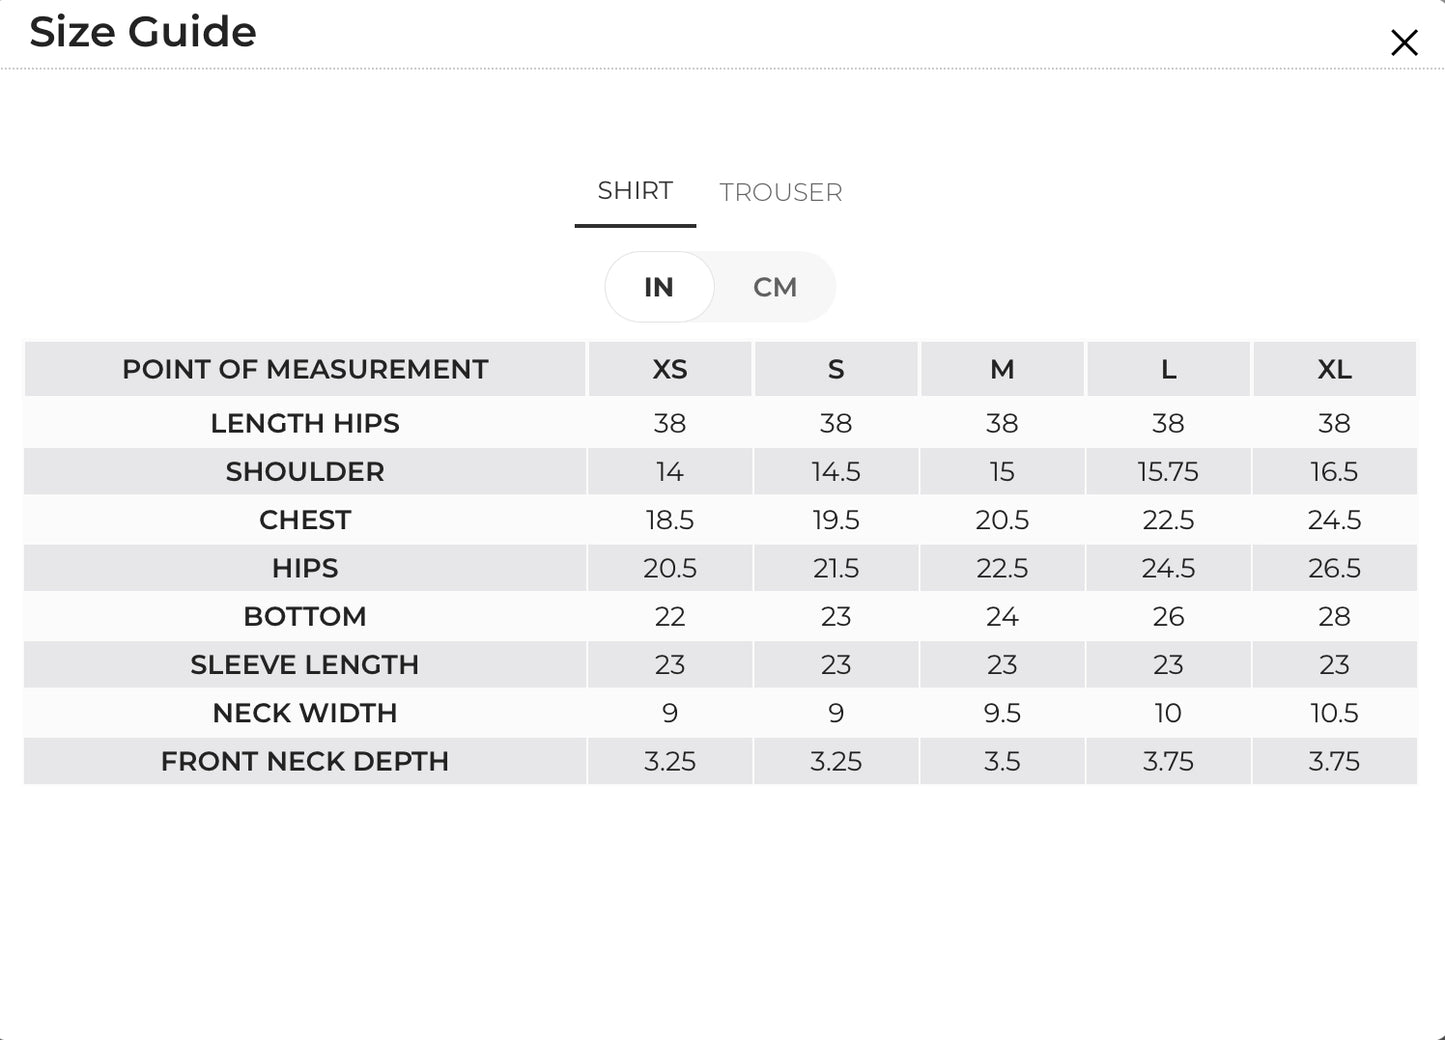Image resolution: width=1445 pixels, height=1040 pixels.
Task: Click the L size column header
Action: click(x=1168, y=369)
